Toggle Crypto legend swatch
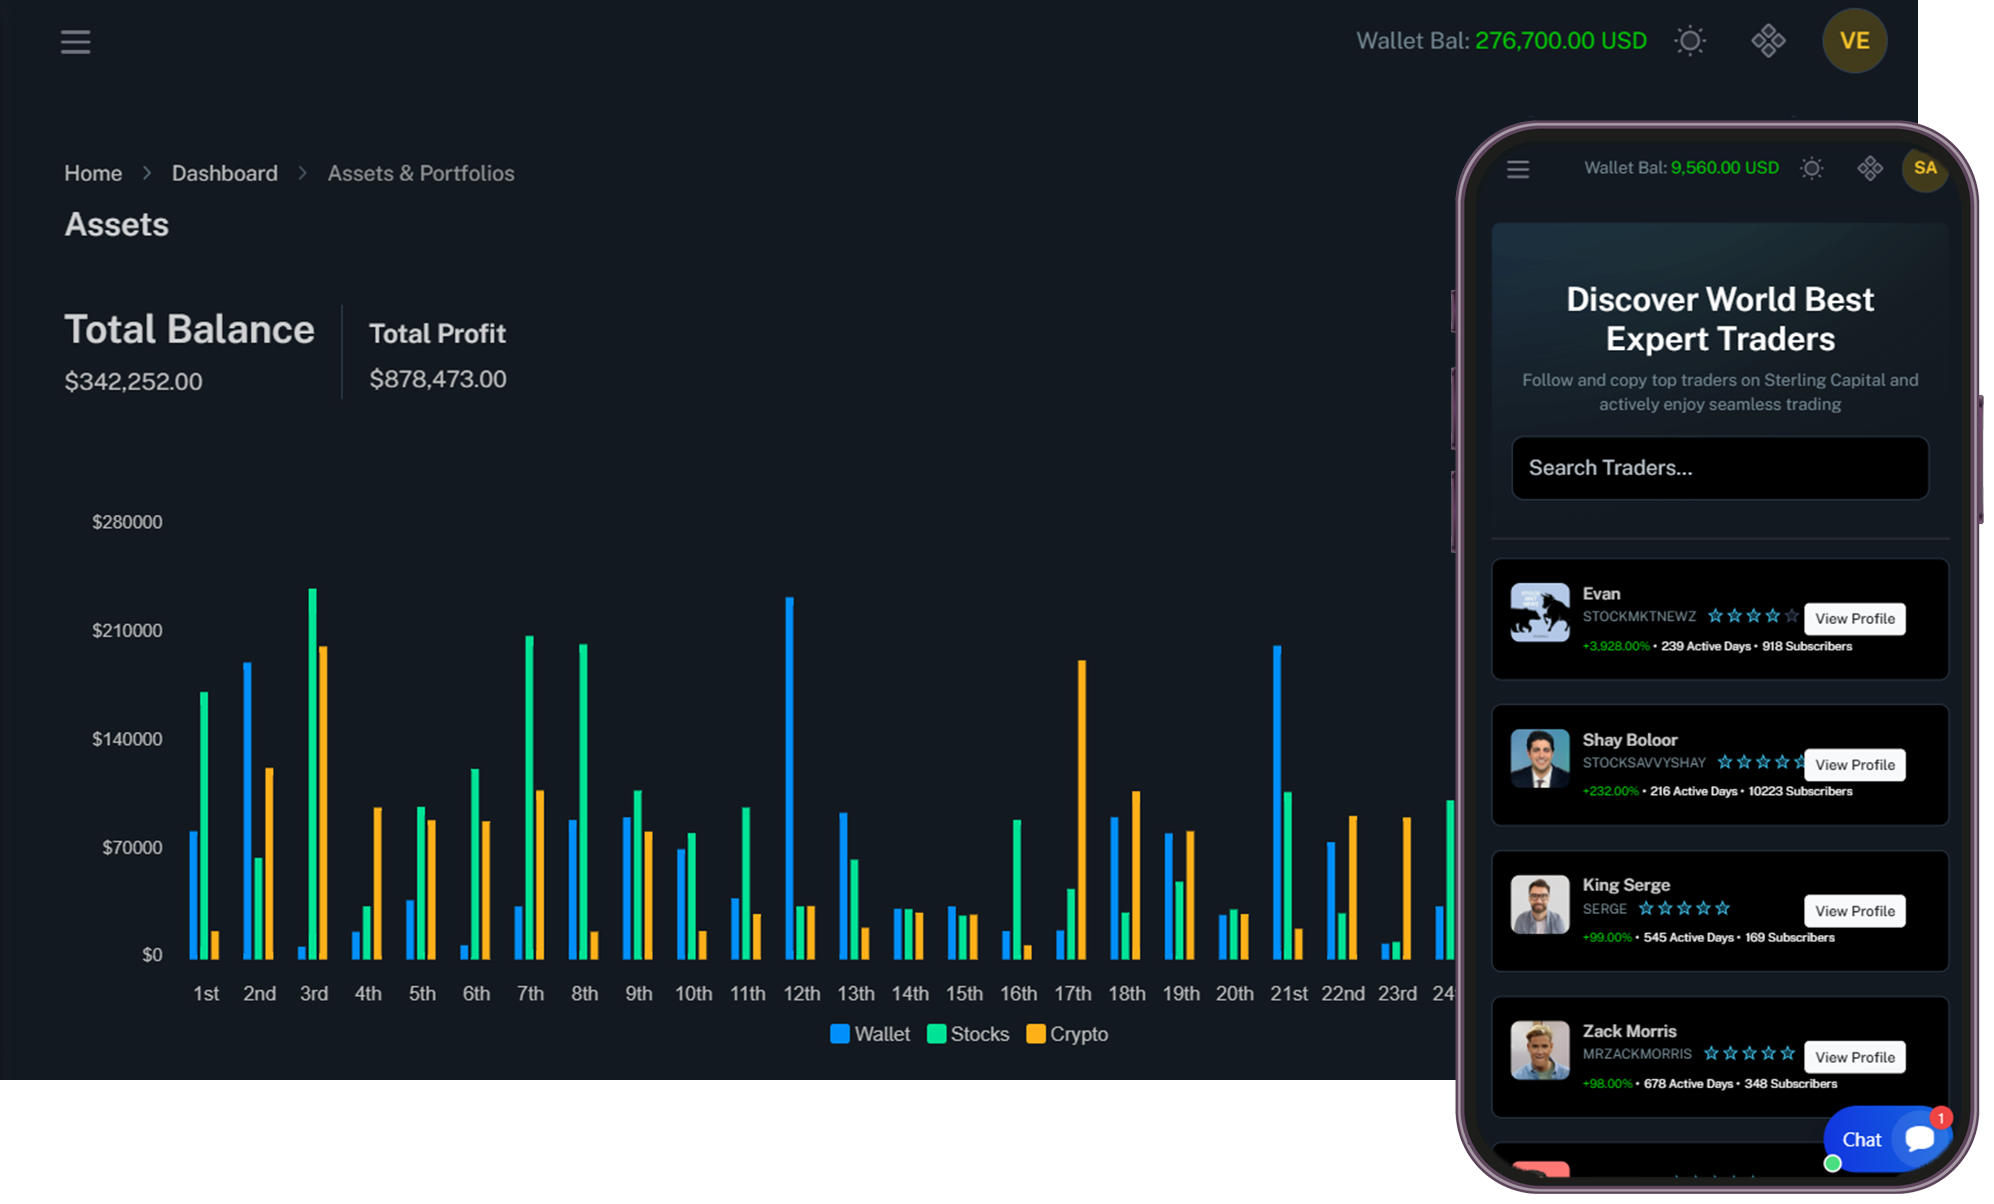1994x1204 pixels. (1036, 1034)
